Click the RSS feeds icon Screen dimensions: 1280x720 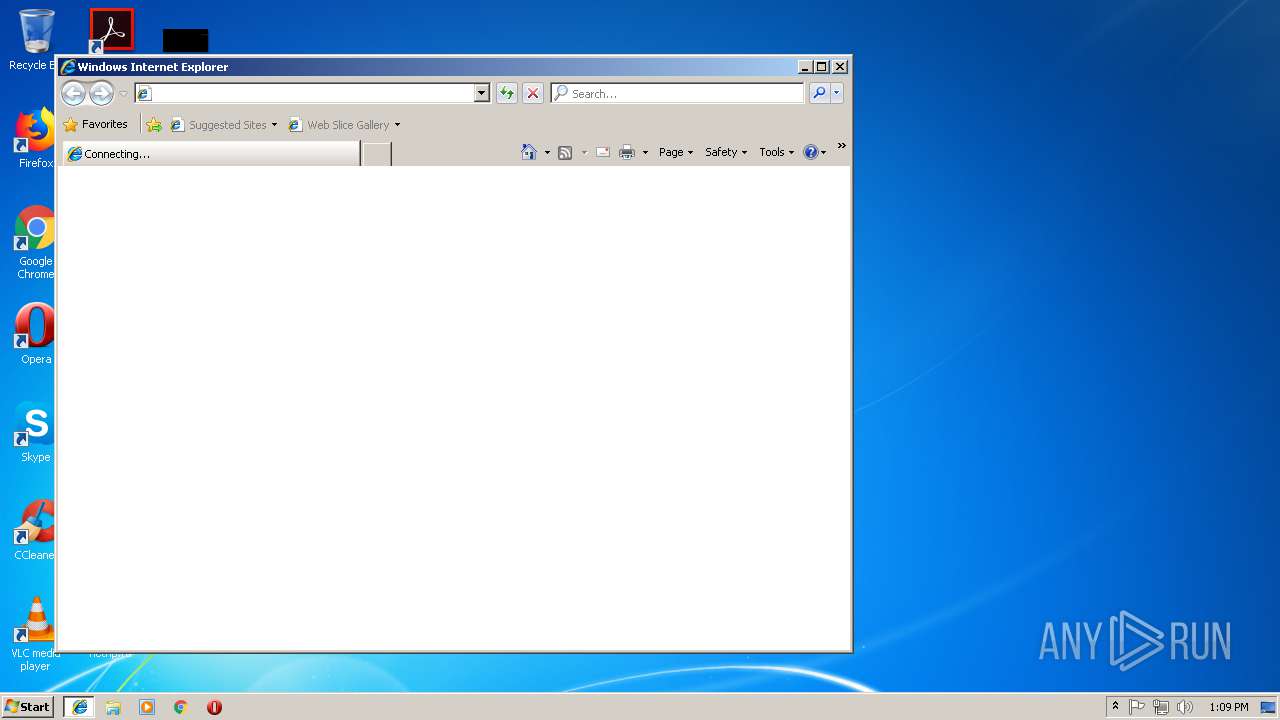(x=565, y=152)
